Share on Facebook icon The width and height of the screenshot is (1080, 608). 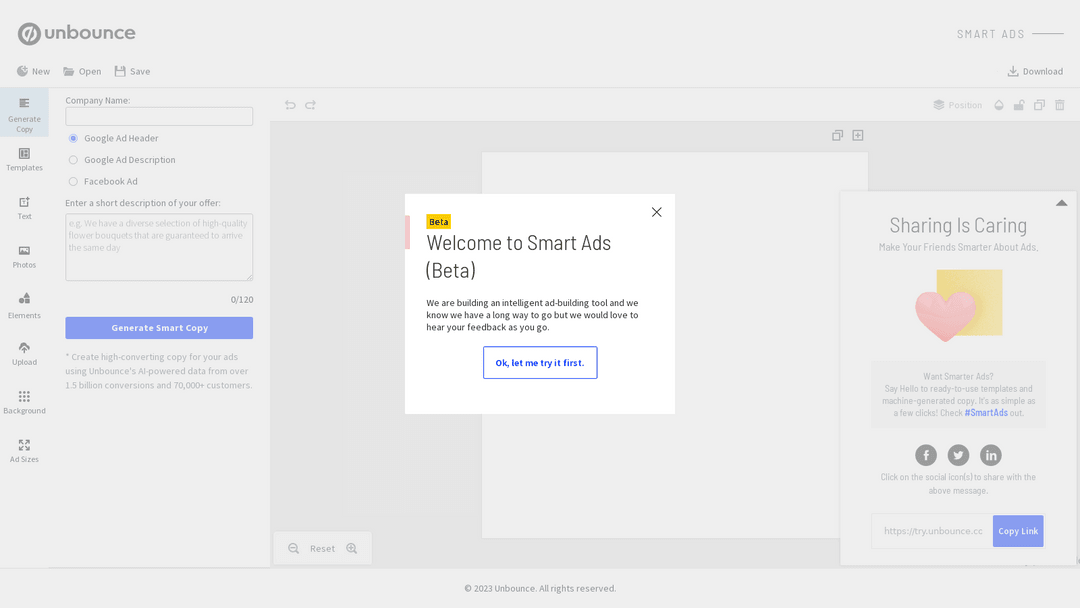[926, 455]
